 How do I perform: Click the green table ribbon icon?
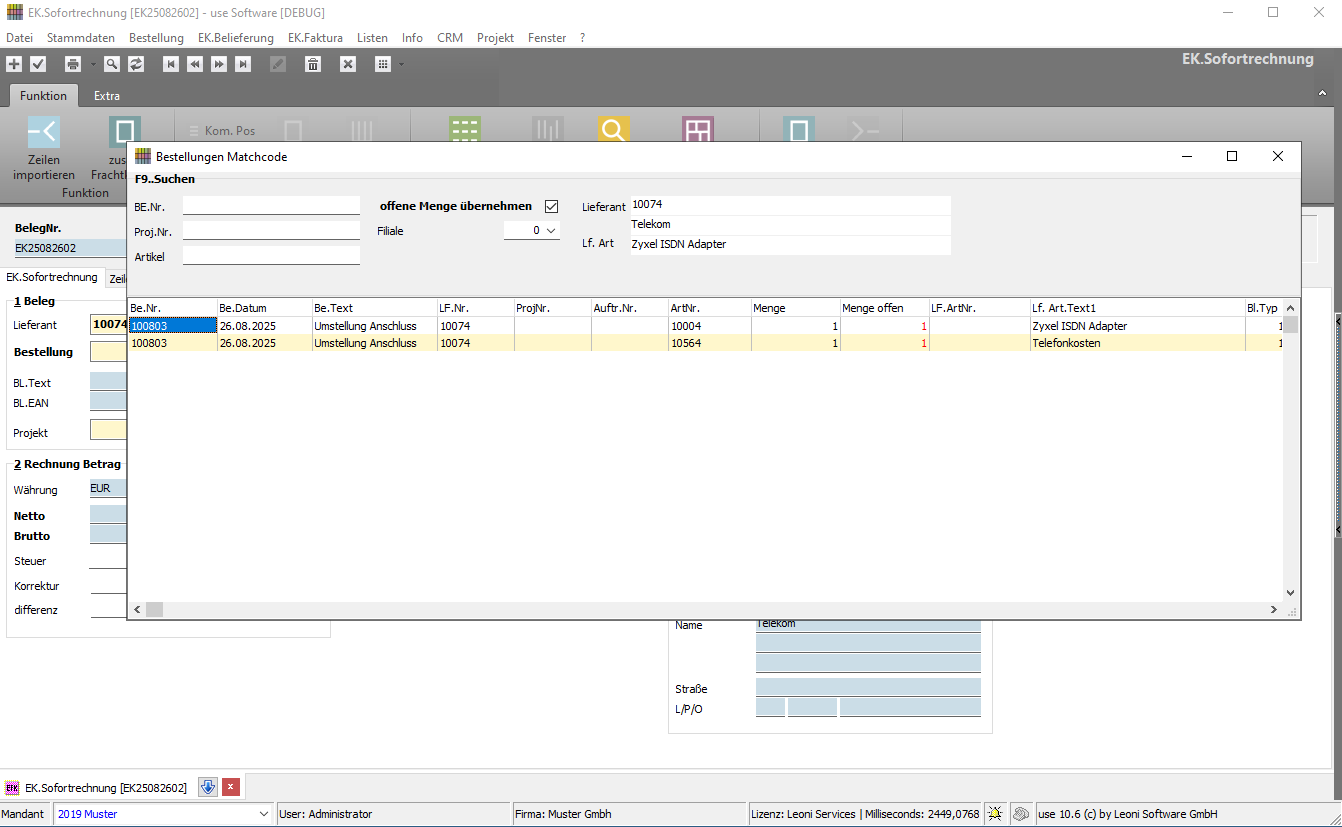(x=465, y=130)
